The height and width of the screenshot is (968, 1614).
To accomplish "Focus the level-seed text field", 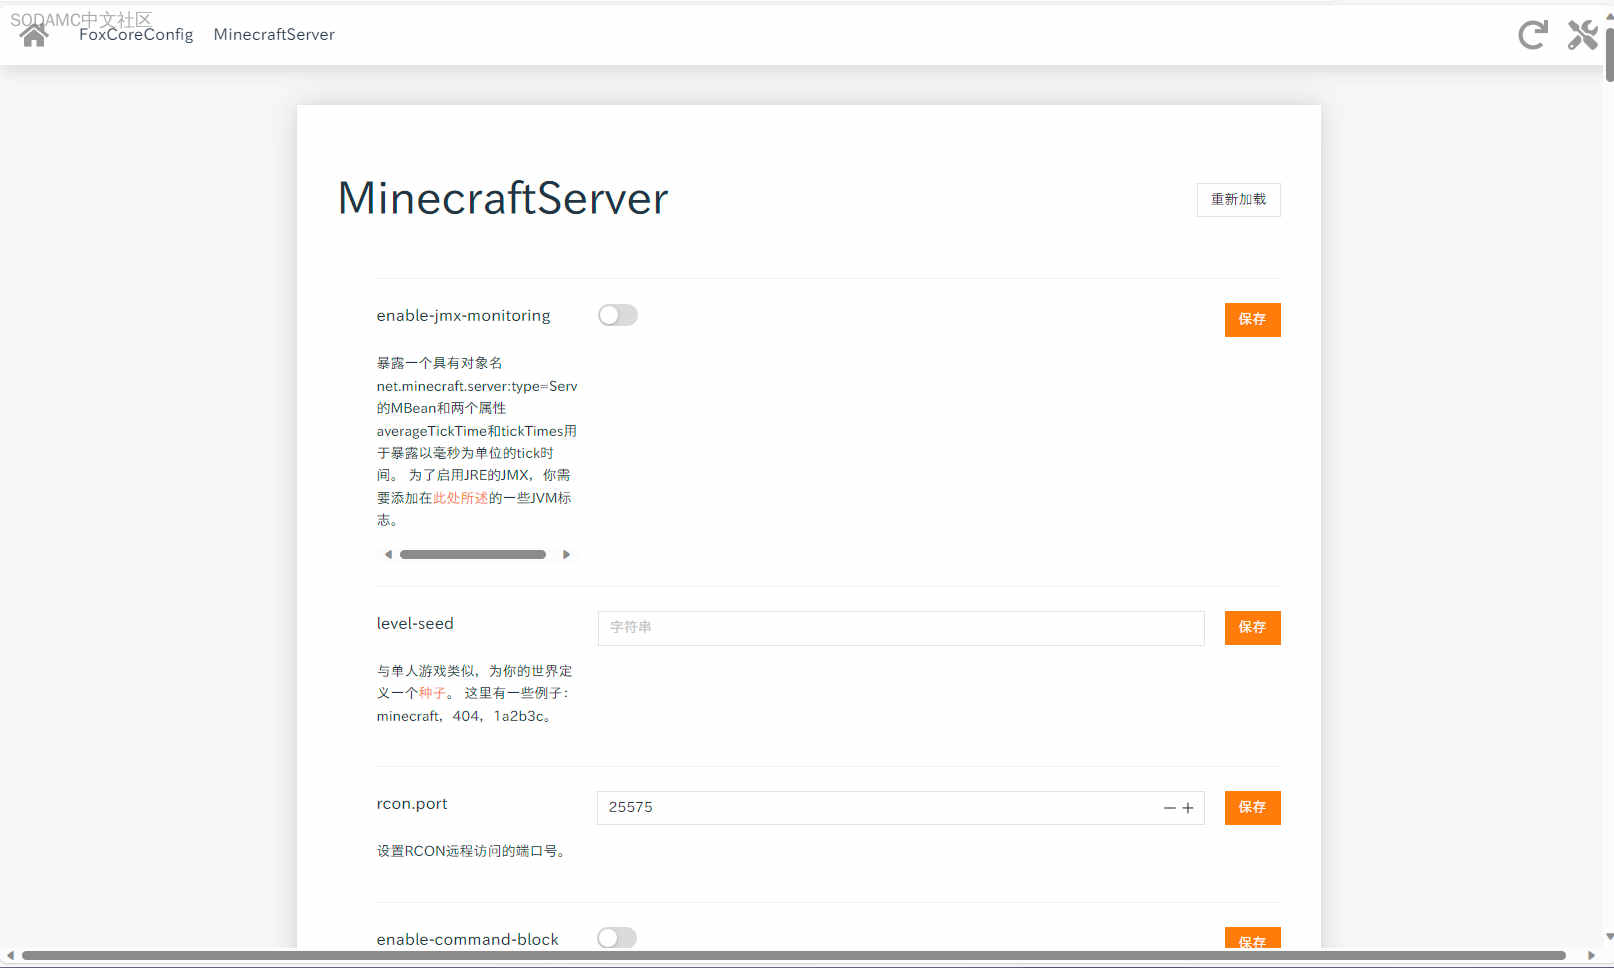I will point(900,628).
